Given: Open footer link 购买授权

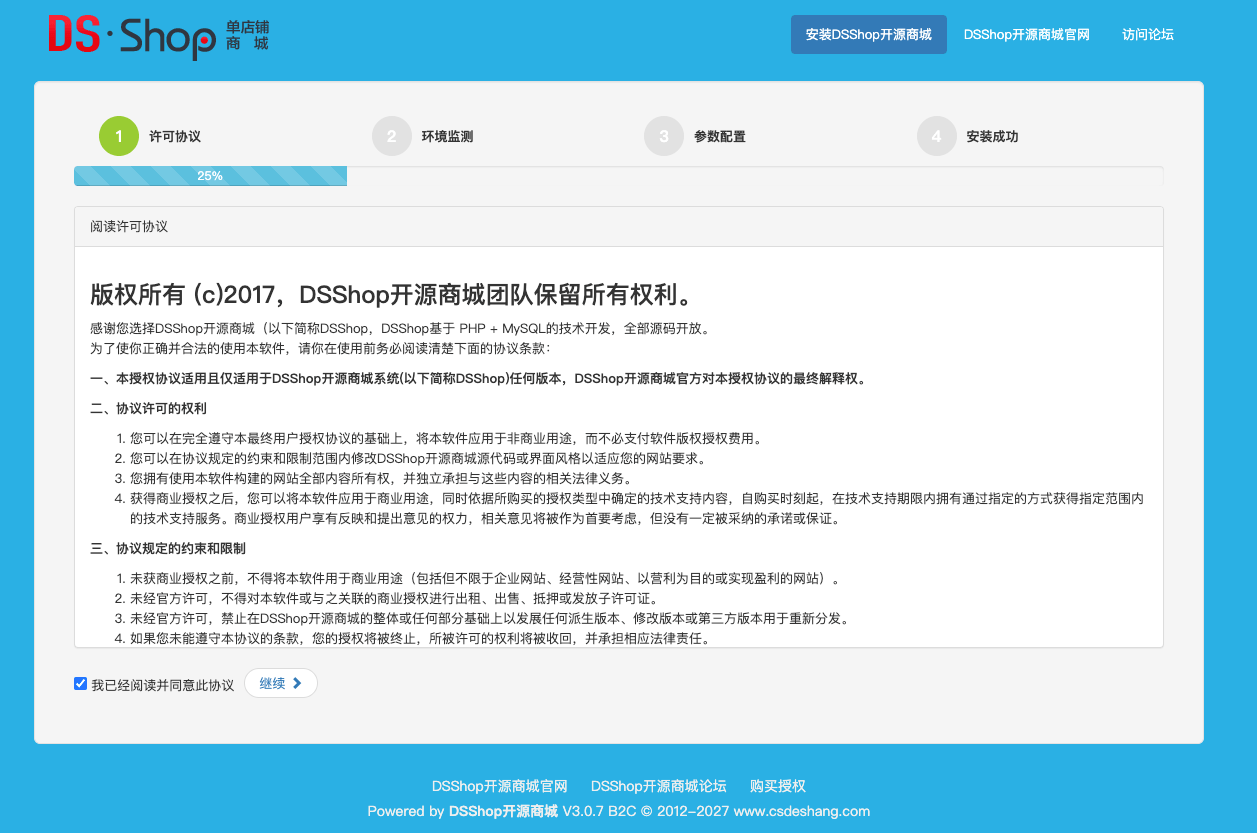Looking at the screenshot, I should click(x=778, y=786).
